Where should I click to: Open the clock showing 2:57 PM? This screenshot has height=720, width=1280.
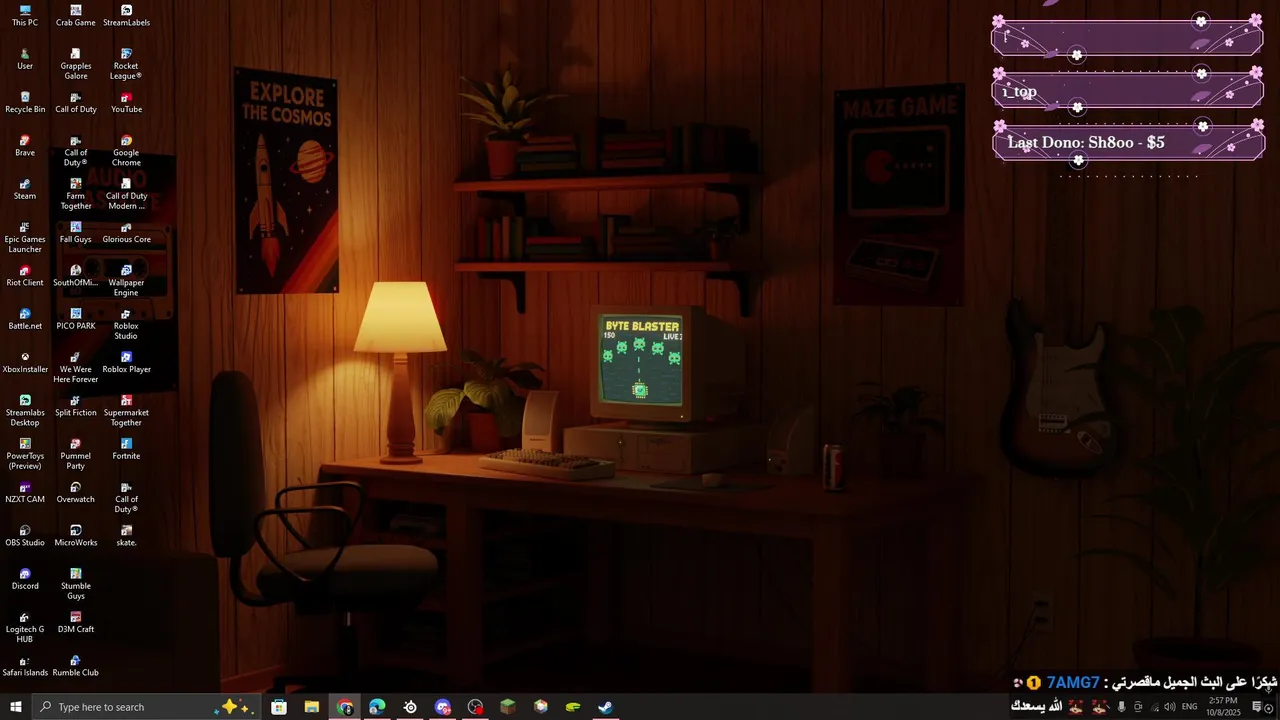click(x=1225, y=707)
